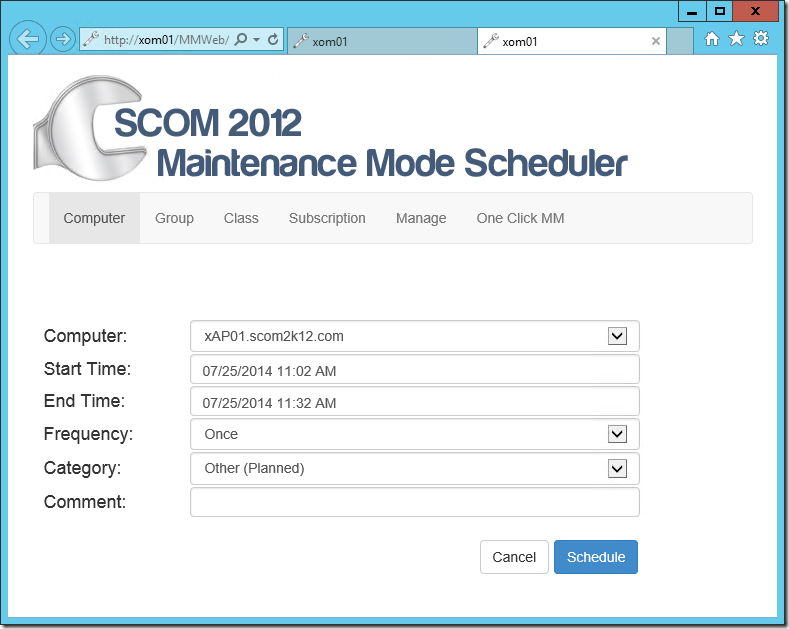Image resolution: width=789 pixels, height=629 pixels.
Task: Click the 'Start Time:' label
Action: (87, 369)
